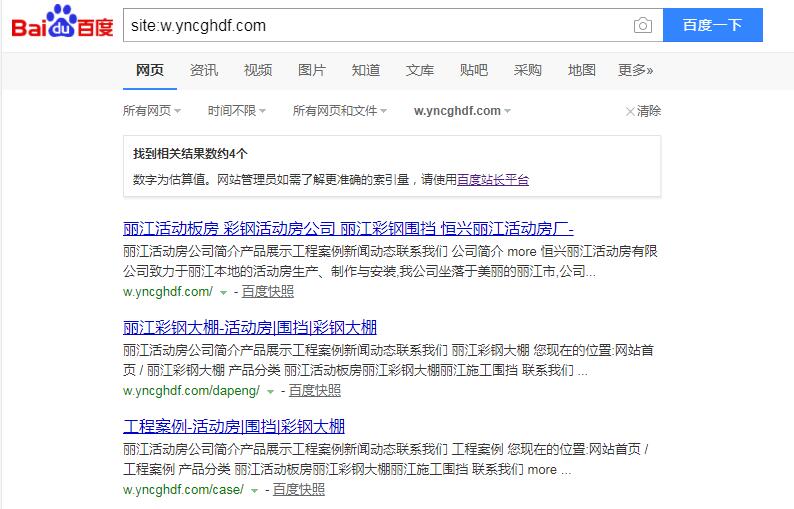This screenshot has height=509, width=794.
Task: Open 百度快照 for the case result
Action: tap(299, 489)
